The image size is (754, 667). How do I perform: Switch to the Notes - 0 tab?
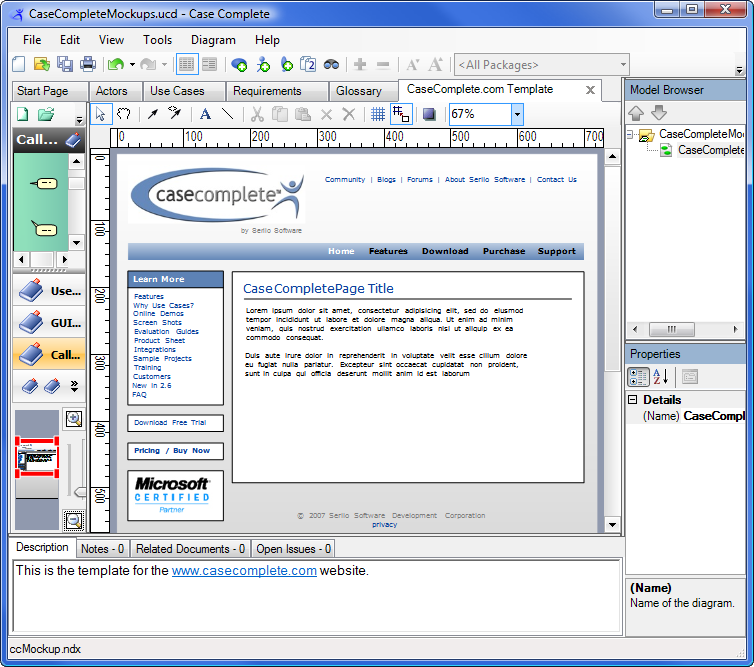tap(102, 549)
